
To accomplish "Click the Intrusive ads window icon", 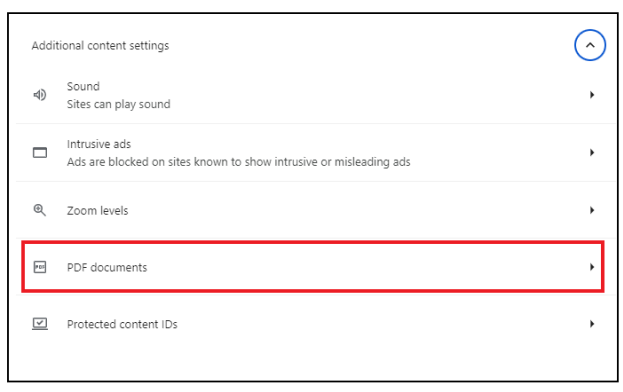I will [40, 153].
